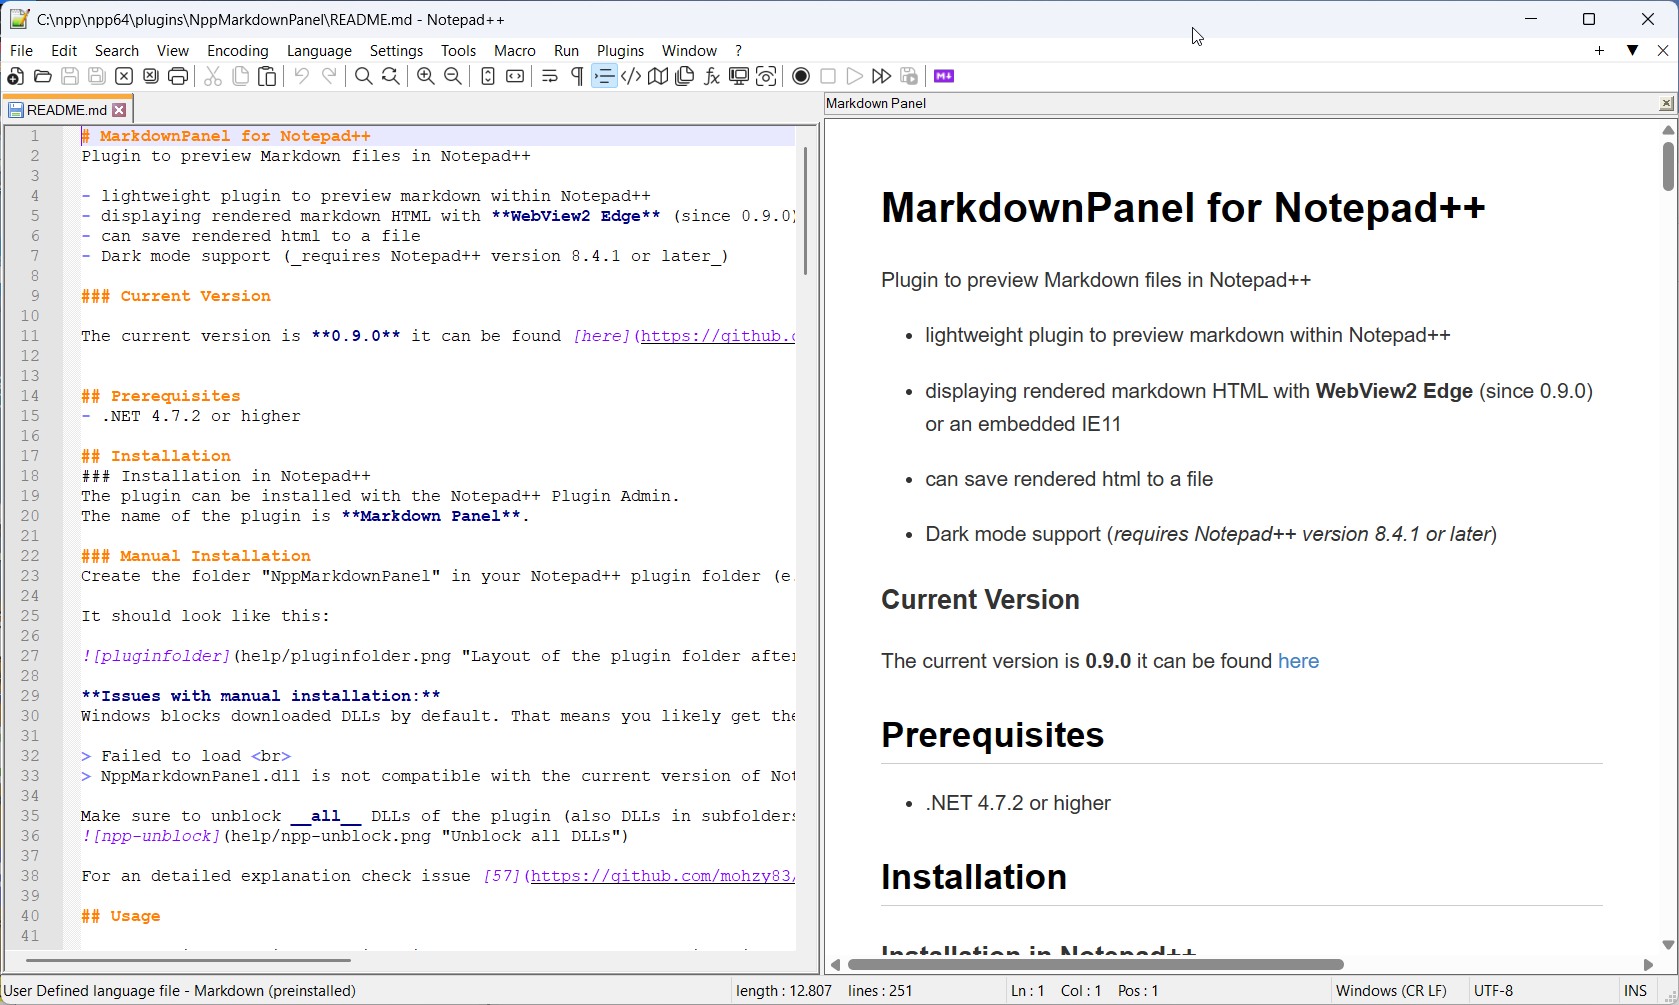Viewport: 1679px width, 1005px height.
Task: Click the stop recording square icon
Action: pos(828,76)
